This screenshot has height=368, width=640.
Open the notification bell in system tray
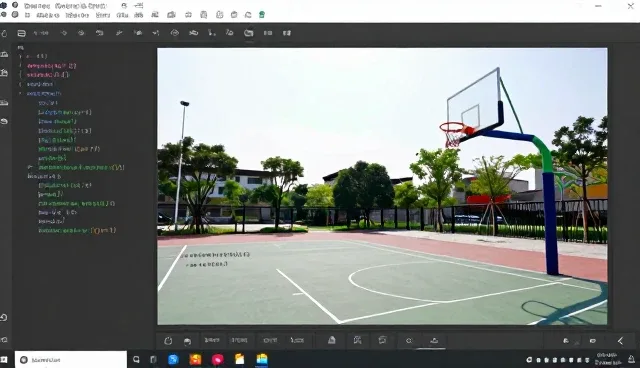point(631,359)
